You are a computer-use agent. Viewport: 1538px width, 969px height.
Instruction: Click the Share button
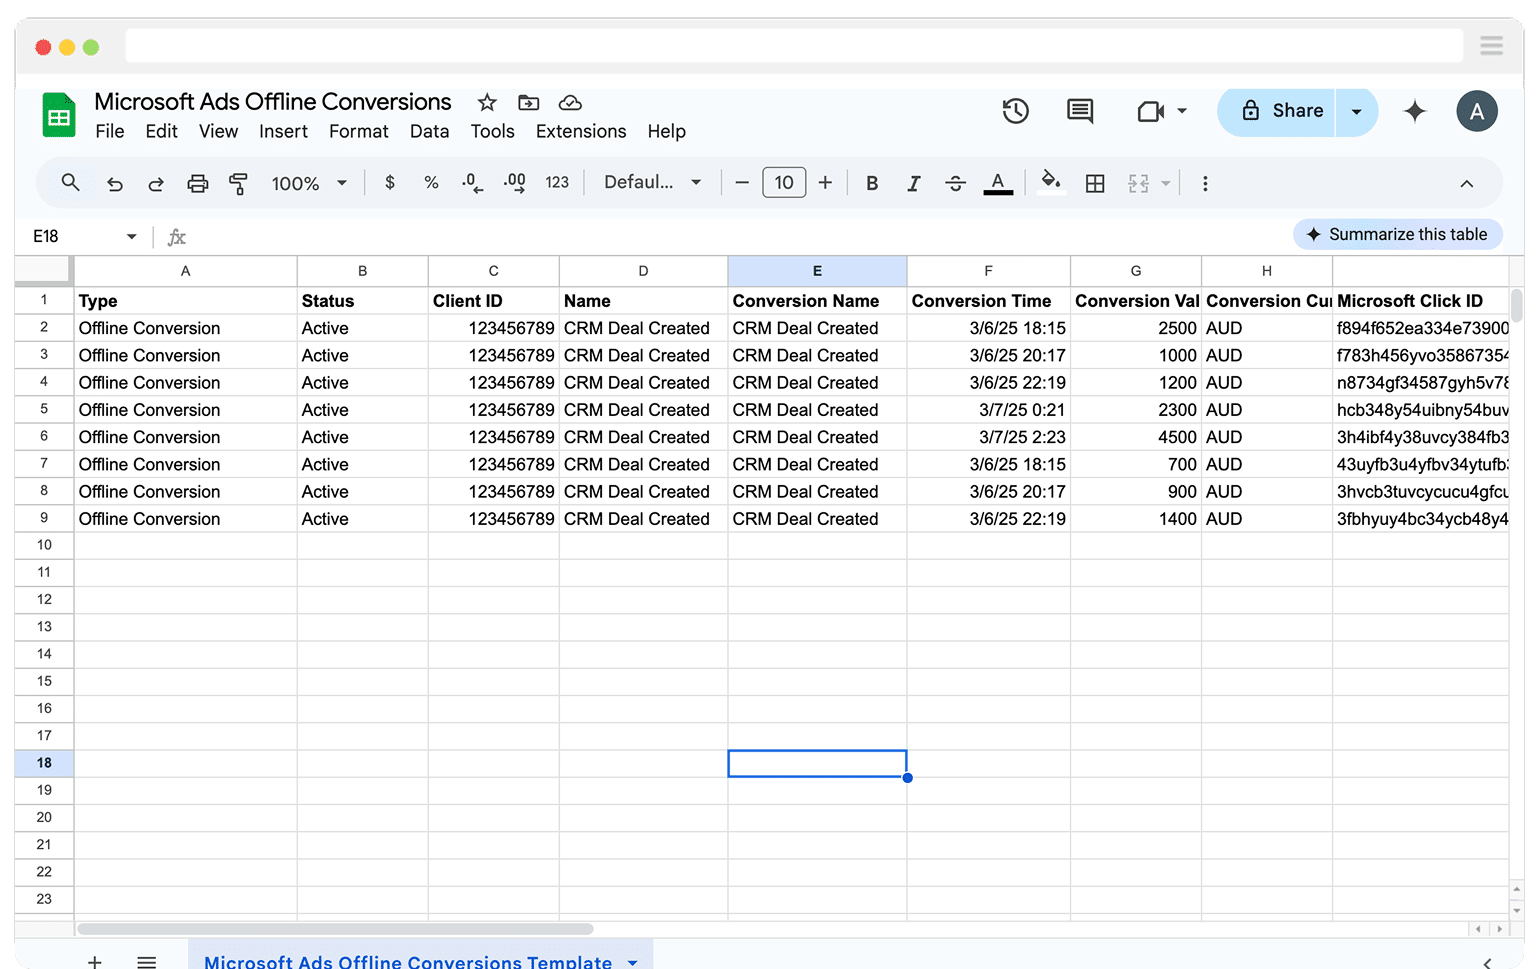click(1277, 111)
